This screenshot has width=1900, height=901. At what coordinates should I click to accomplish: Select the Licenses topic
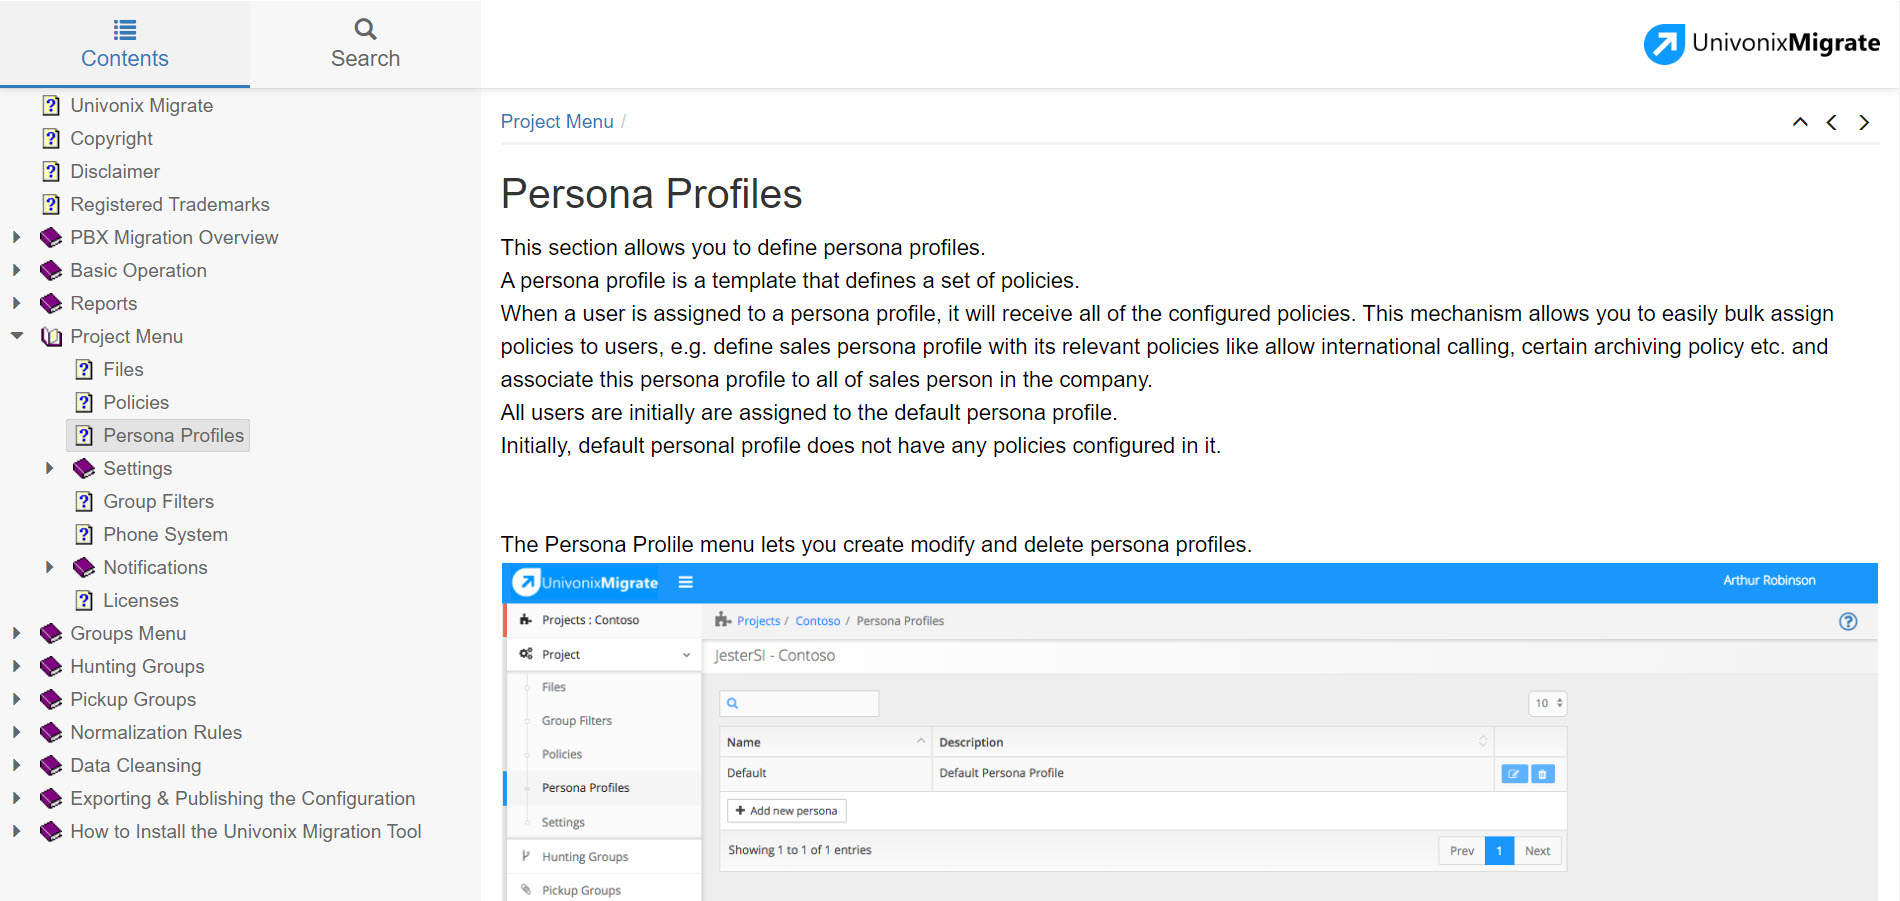pyautogui.click(x=140, y=600)
